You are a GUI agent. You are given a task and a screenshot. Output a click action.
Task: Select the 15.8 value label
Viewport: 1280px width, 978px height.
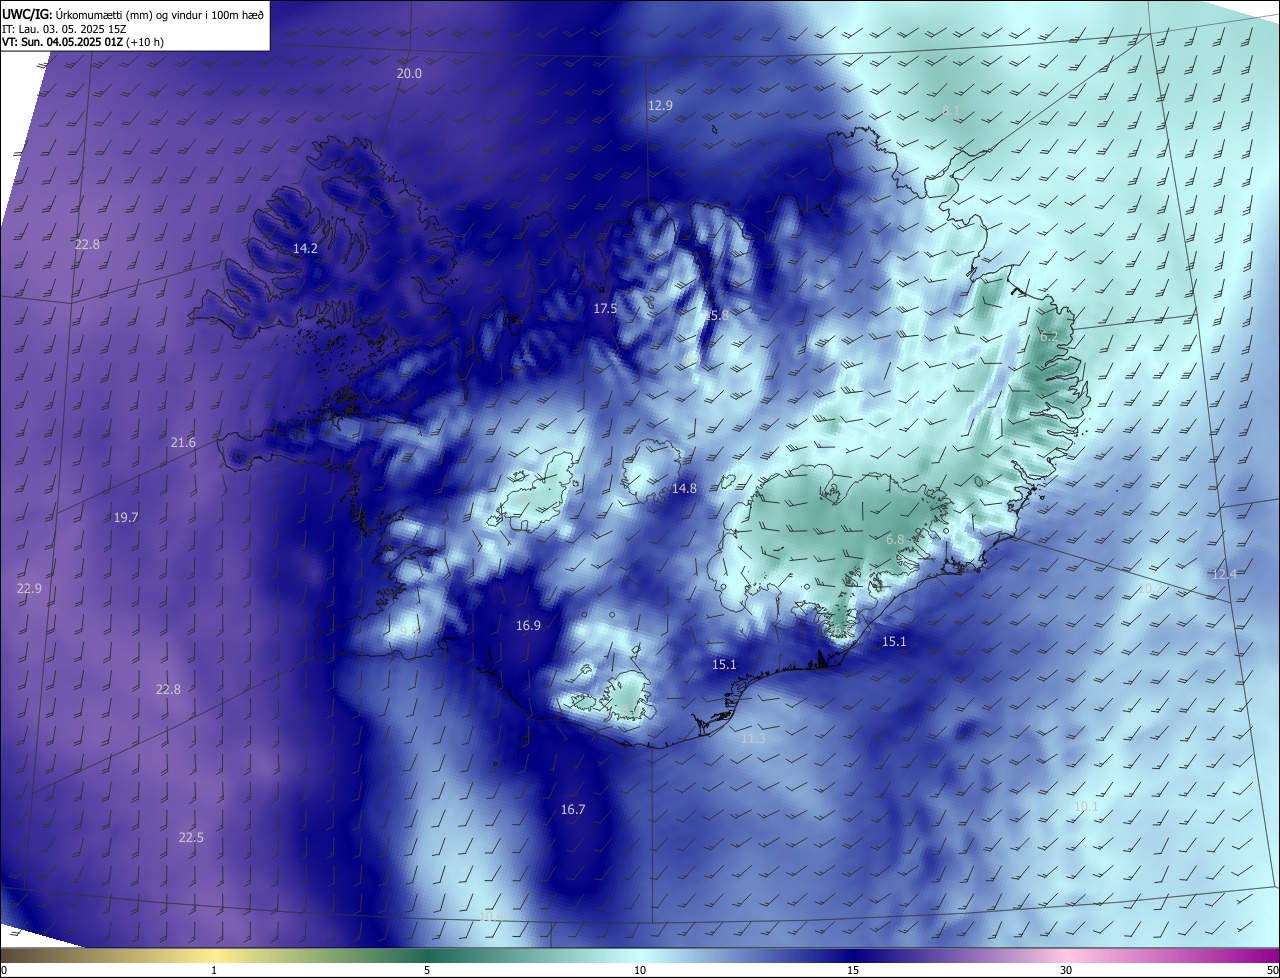716,315
